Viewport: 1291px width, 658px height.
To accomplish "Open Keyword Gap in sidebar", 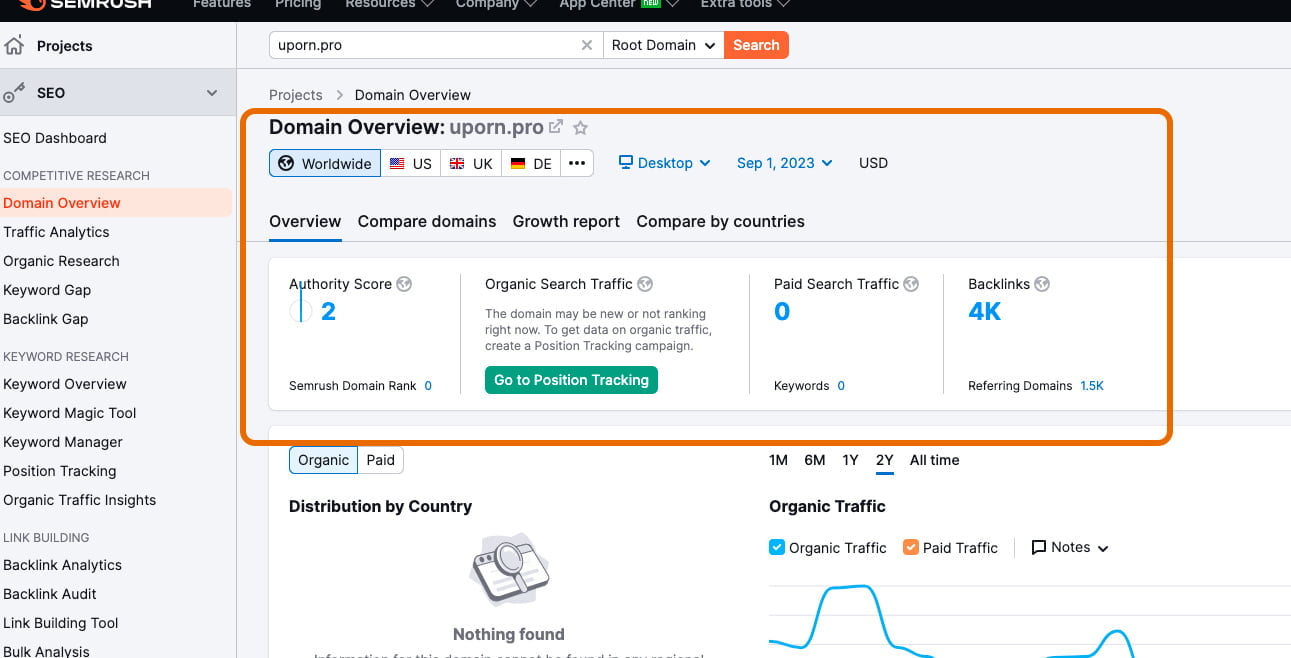I will point(47,290).
